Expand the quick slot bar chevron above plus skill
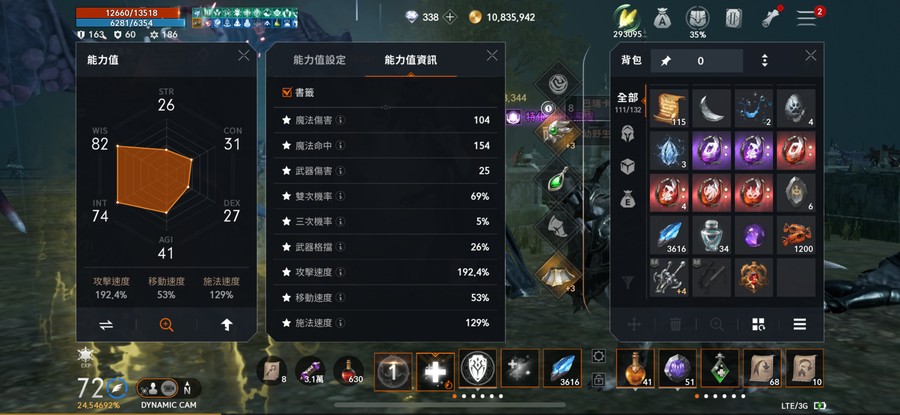 [x=435, y=355]
